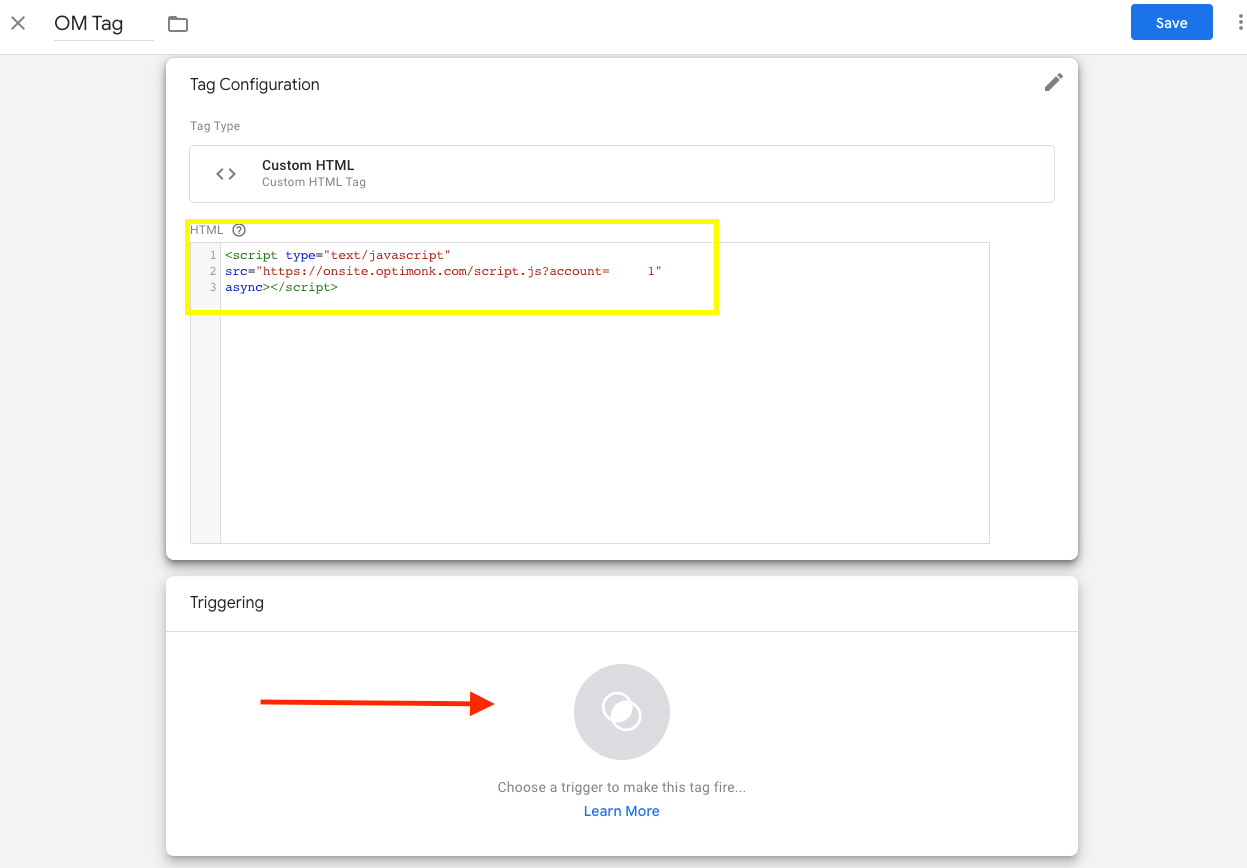Image resolution: width=1247 pixels, height=868 pixels.
Task: Click line number 2 in the editor gutter
Action: 213,272
